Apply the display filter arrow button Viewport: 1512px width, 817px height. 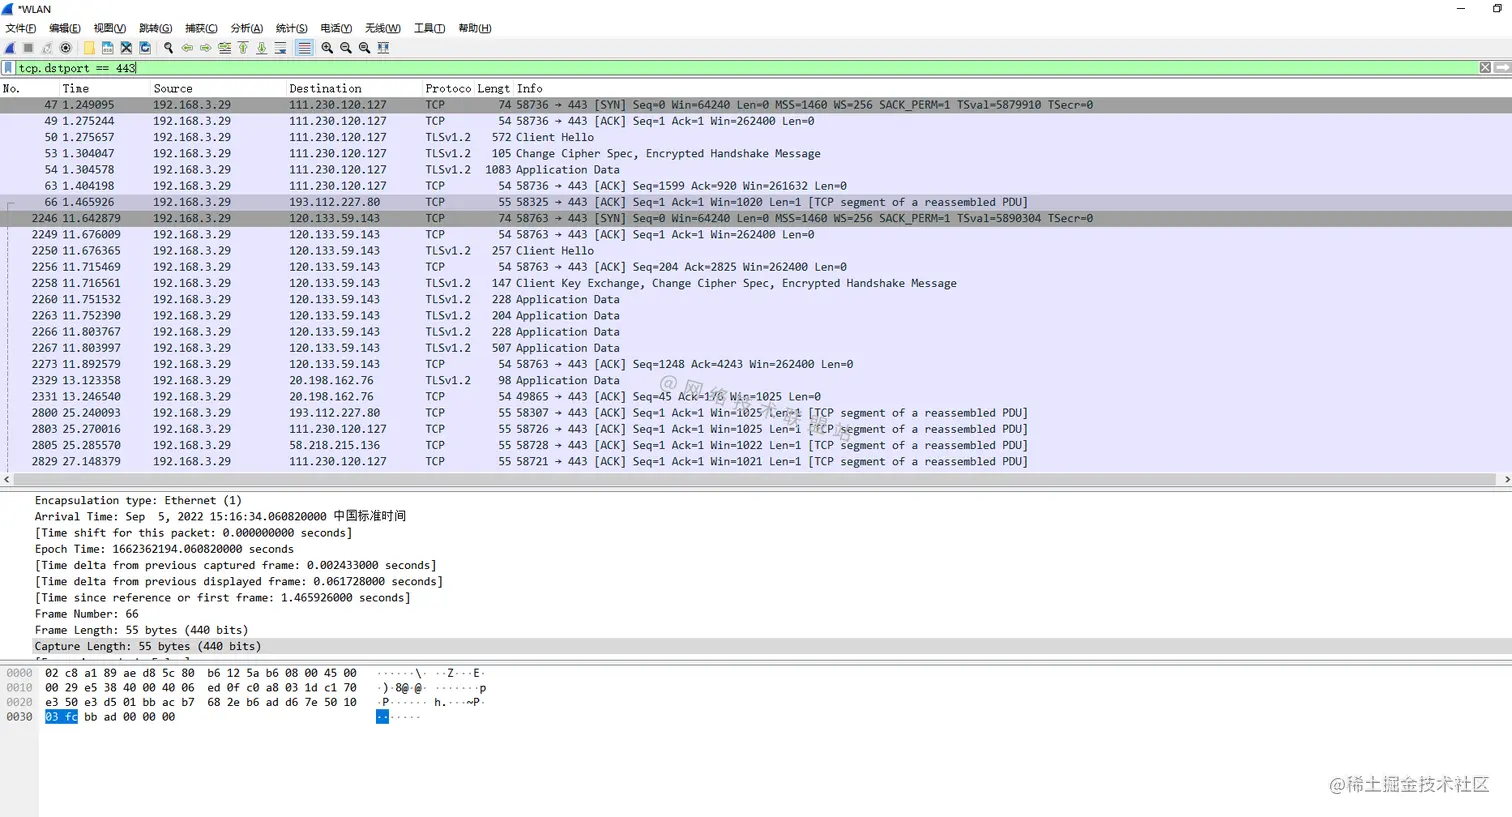click(1502, 68)
